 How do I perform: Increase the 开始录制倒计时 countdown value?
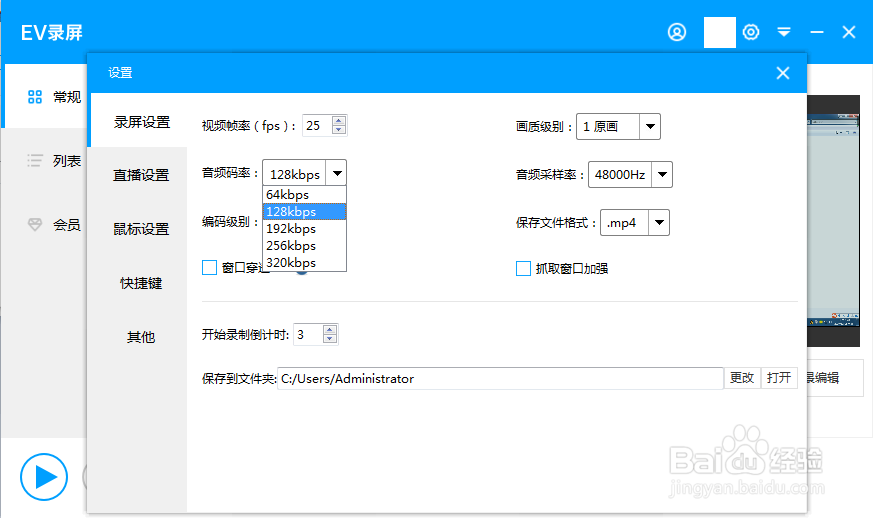pyautogui.click(x=330, y=330)
